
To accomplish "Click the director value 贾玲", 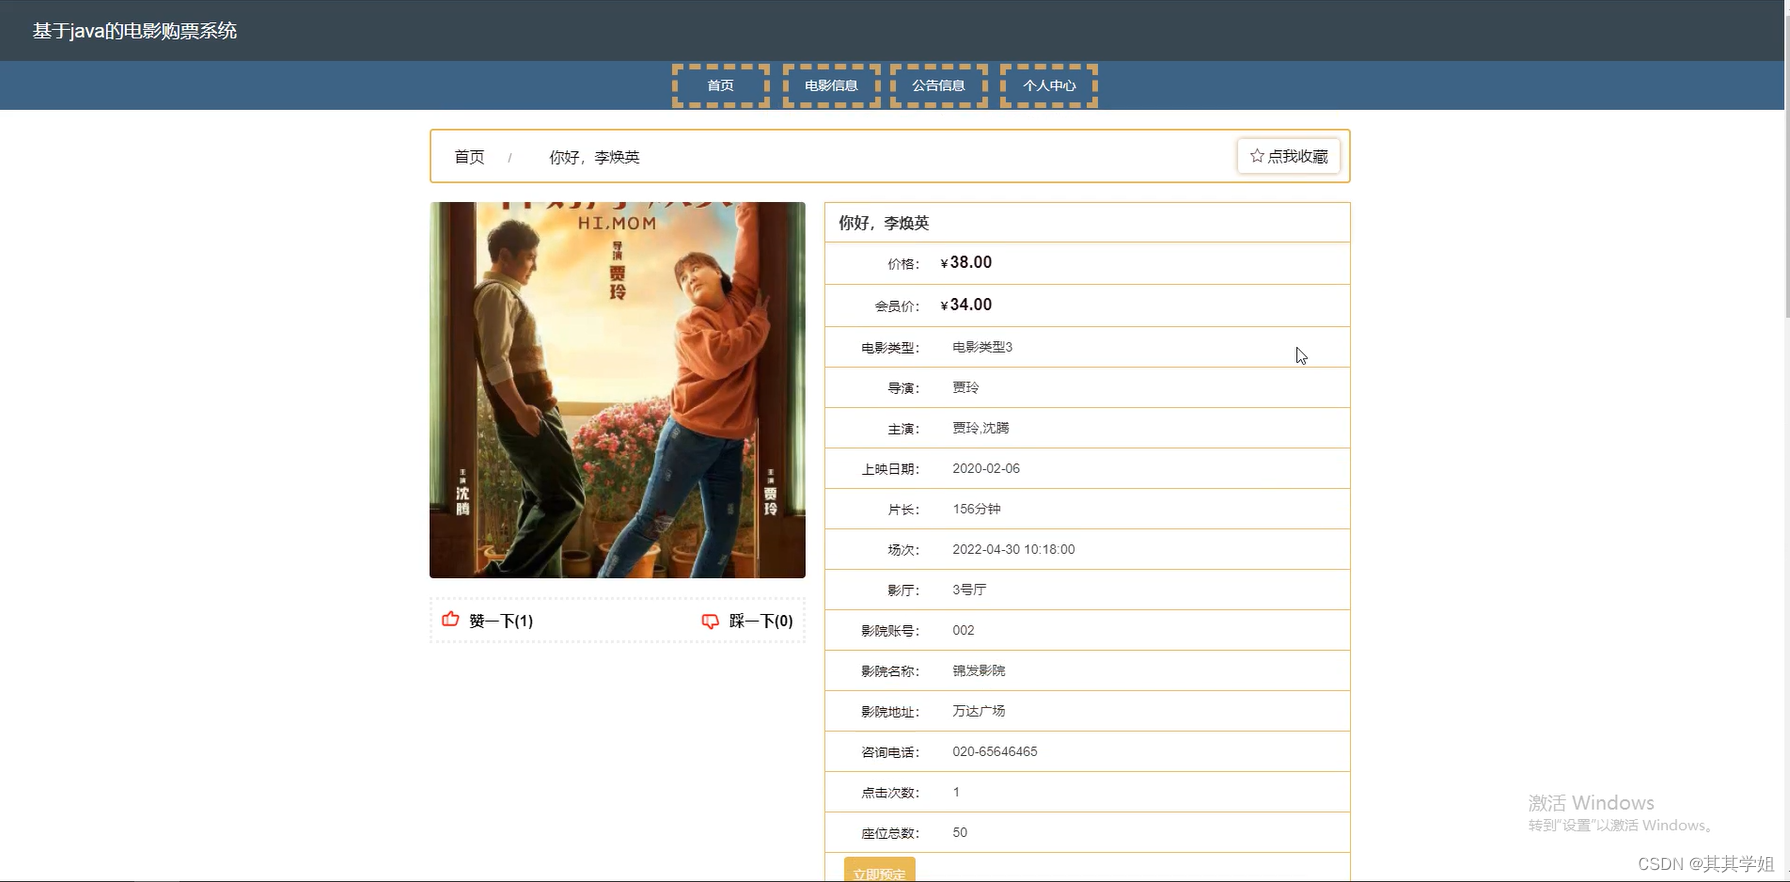I will (966, 387).
